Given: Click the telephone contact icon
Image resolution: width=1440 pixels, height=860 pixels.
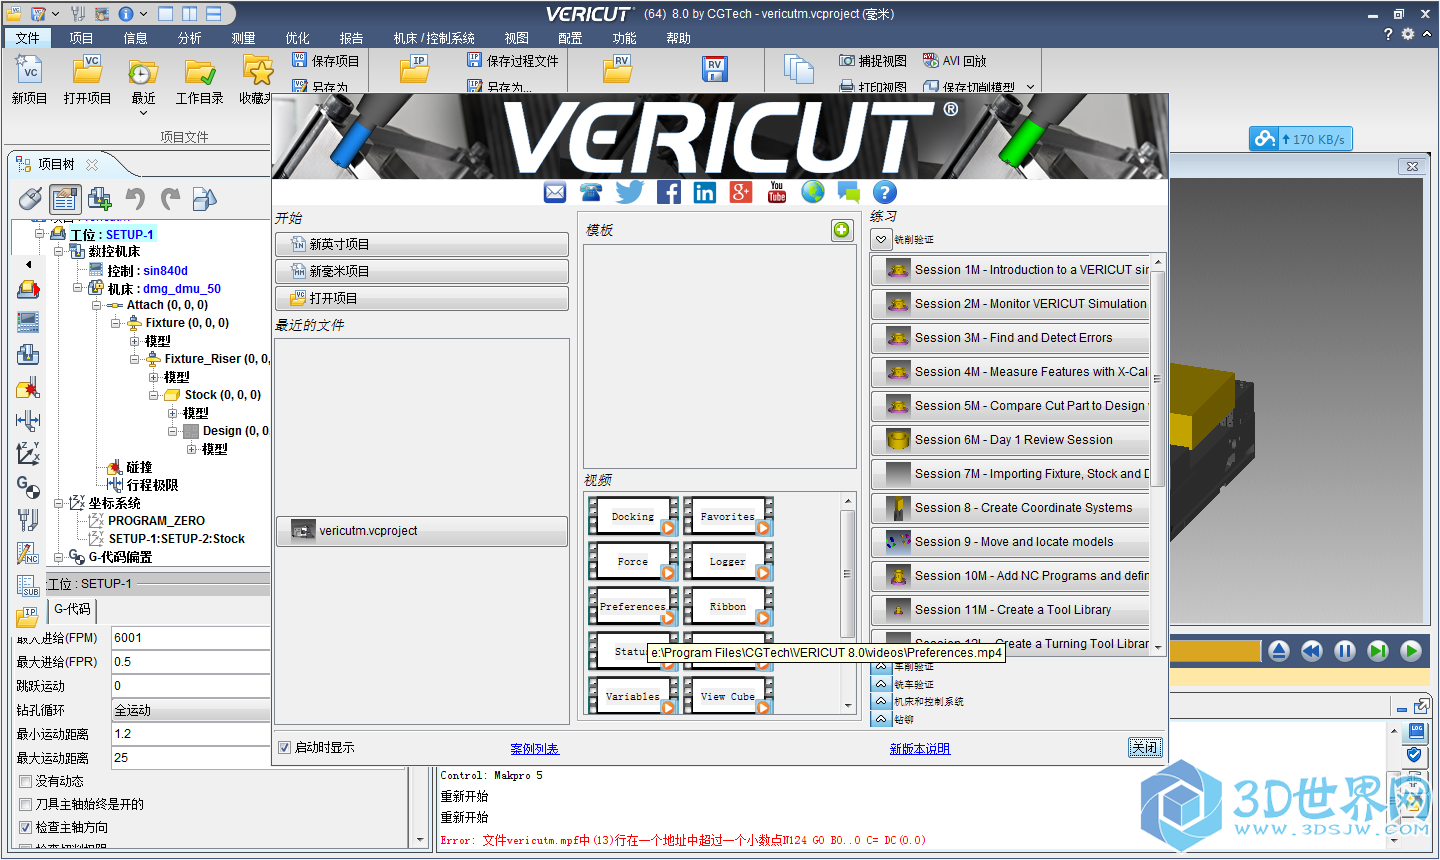Looking at the screenshot, I should [592, 192].
